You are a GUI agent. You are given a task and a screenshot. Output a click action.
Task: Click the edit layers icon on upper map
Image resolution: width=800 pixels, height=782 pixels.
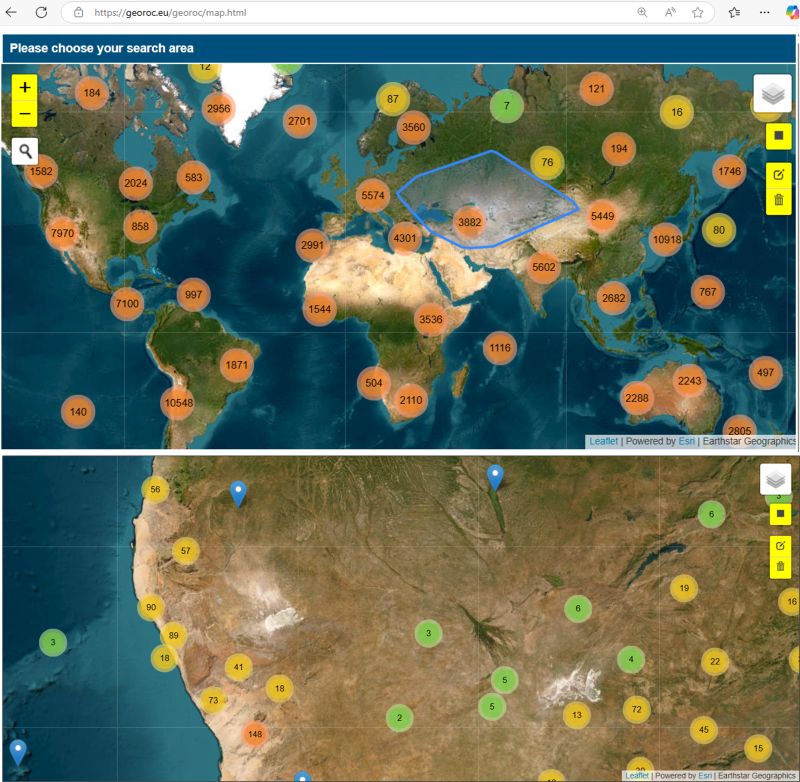pyautogui.click(x=778, y=174)
